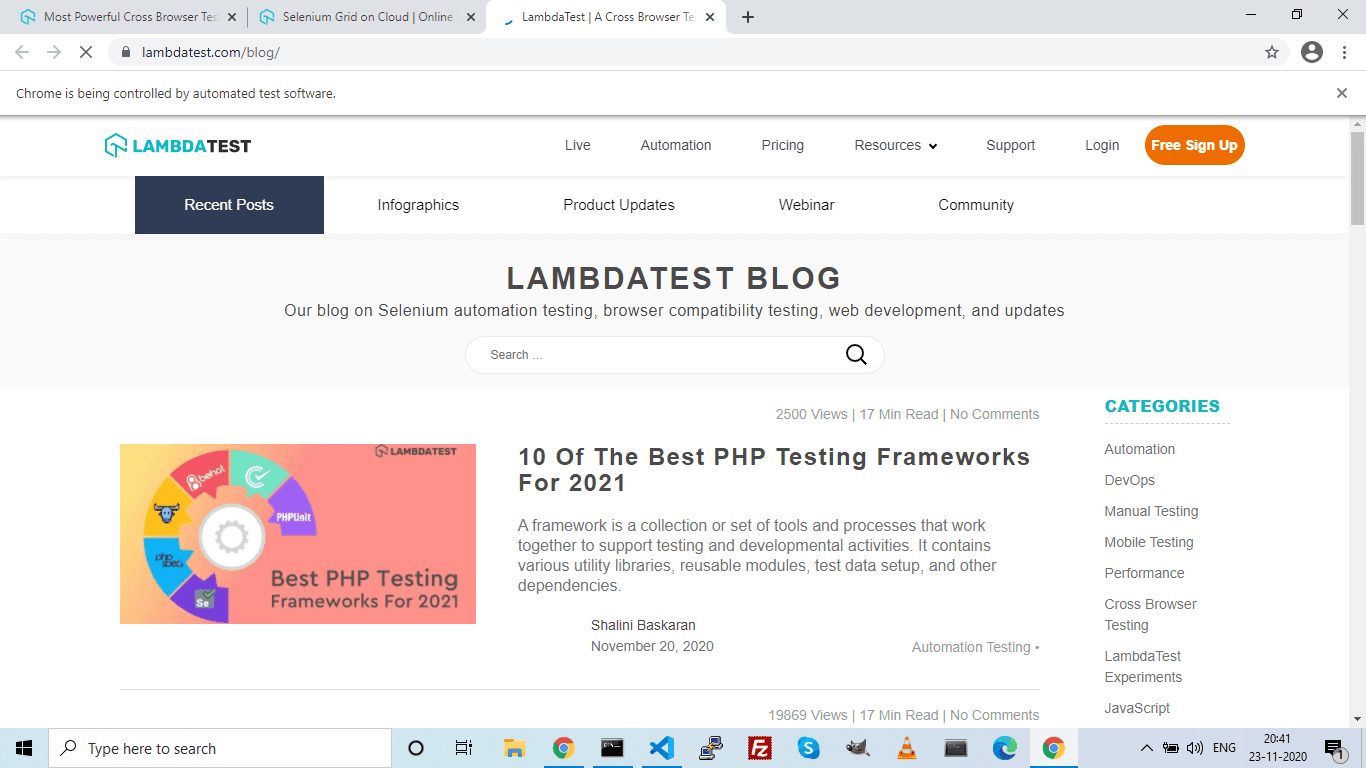Open the Infographics blog tab
The image size is (1366, 768).
click(418, 205)
